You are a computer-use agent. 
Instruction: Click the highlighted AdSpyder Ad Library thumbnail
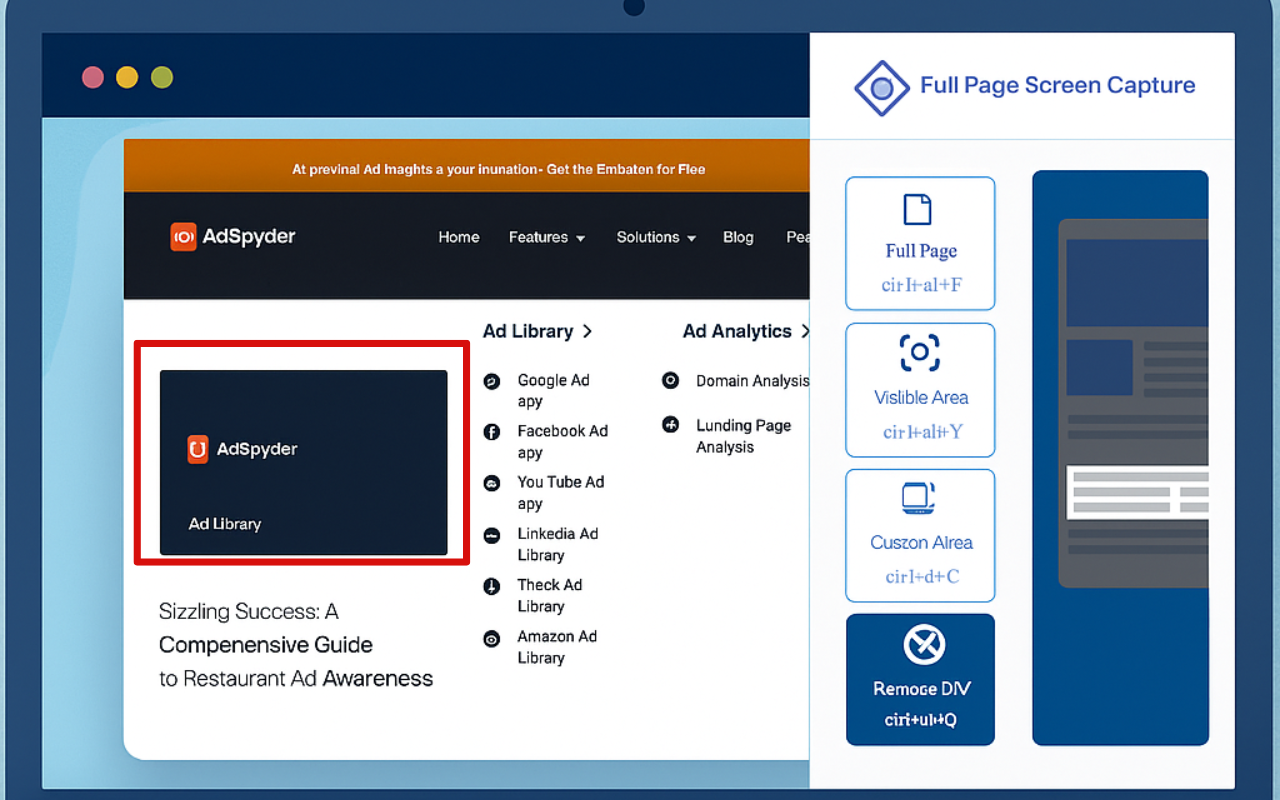(302, 462)
